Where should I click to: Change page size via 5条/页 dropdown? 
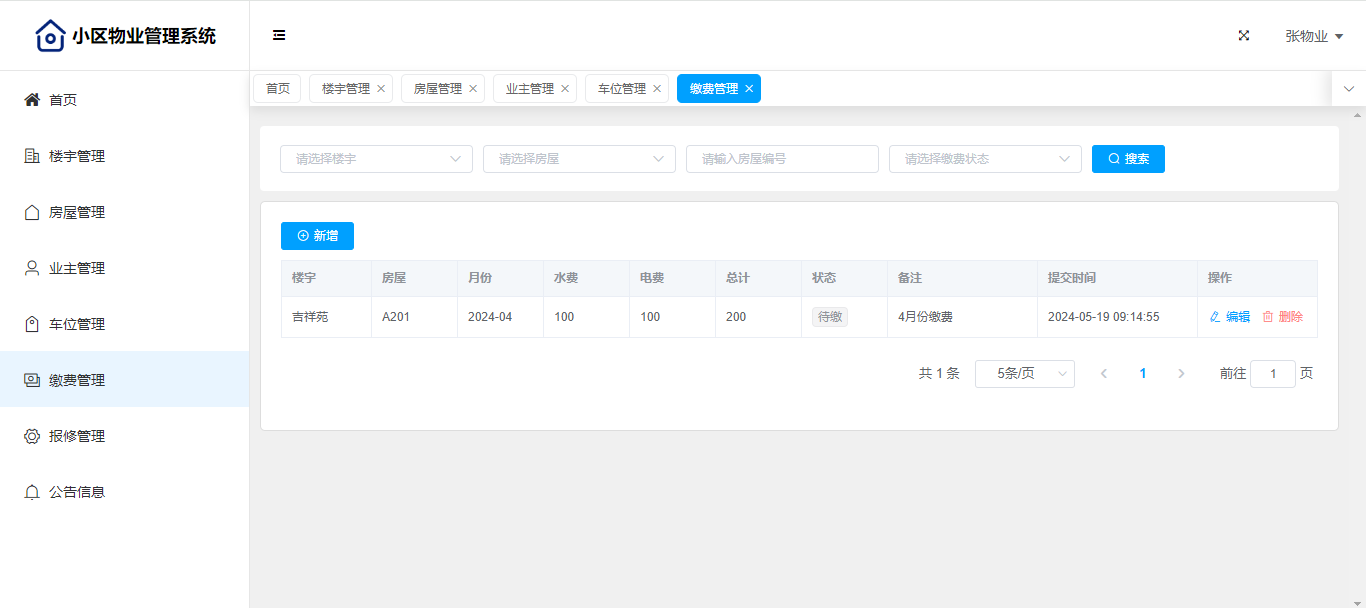tap(1024, 374)
